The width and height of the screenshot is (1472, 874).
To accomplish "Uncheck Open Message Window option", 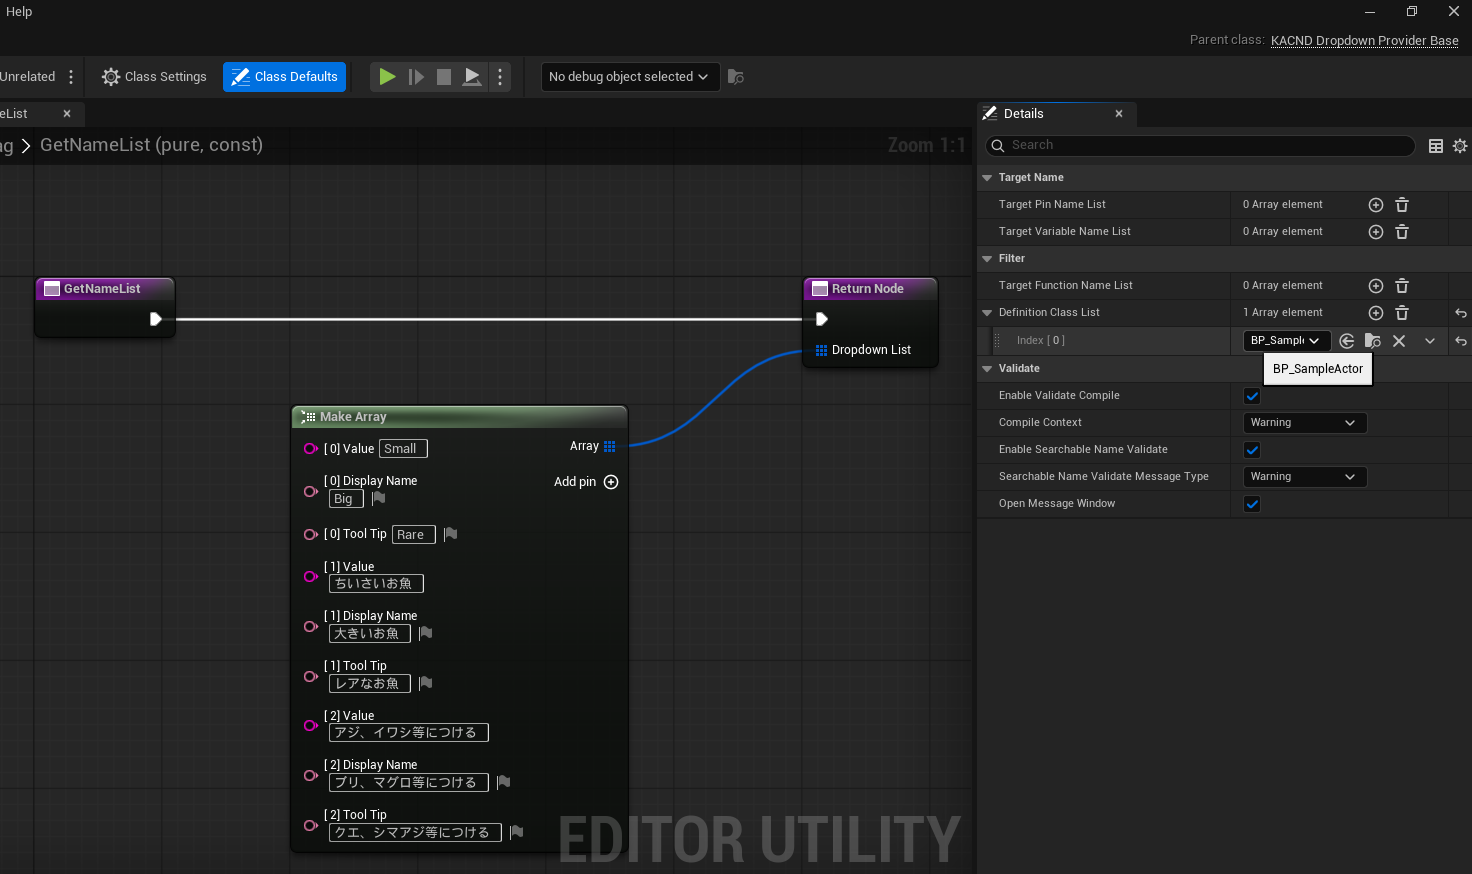I will click(1252, 504).
